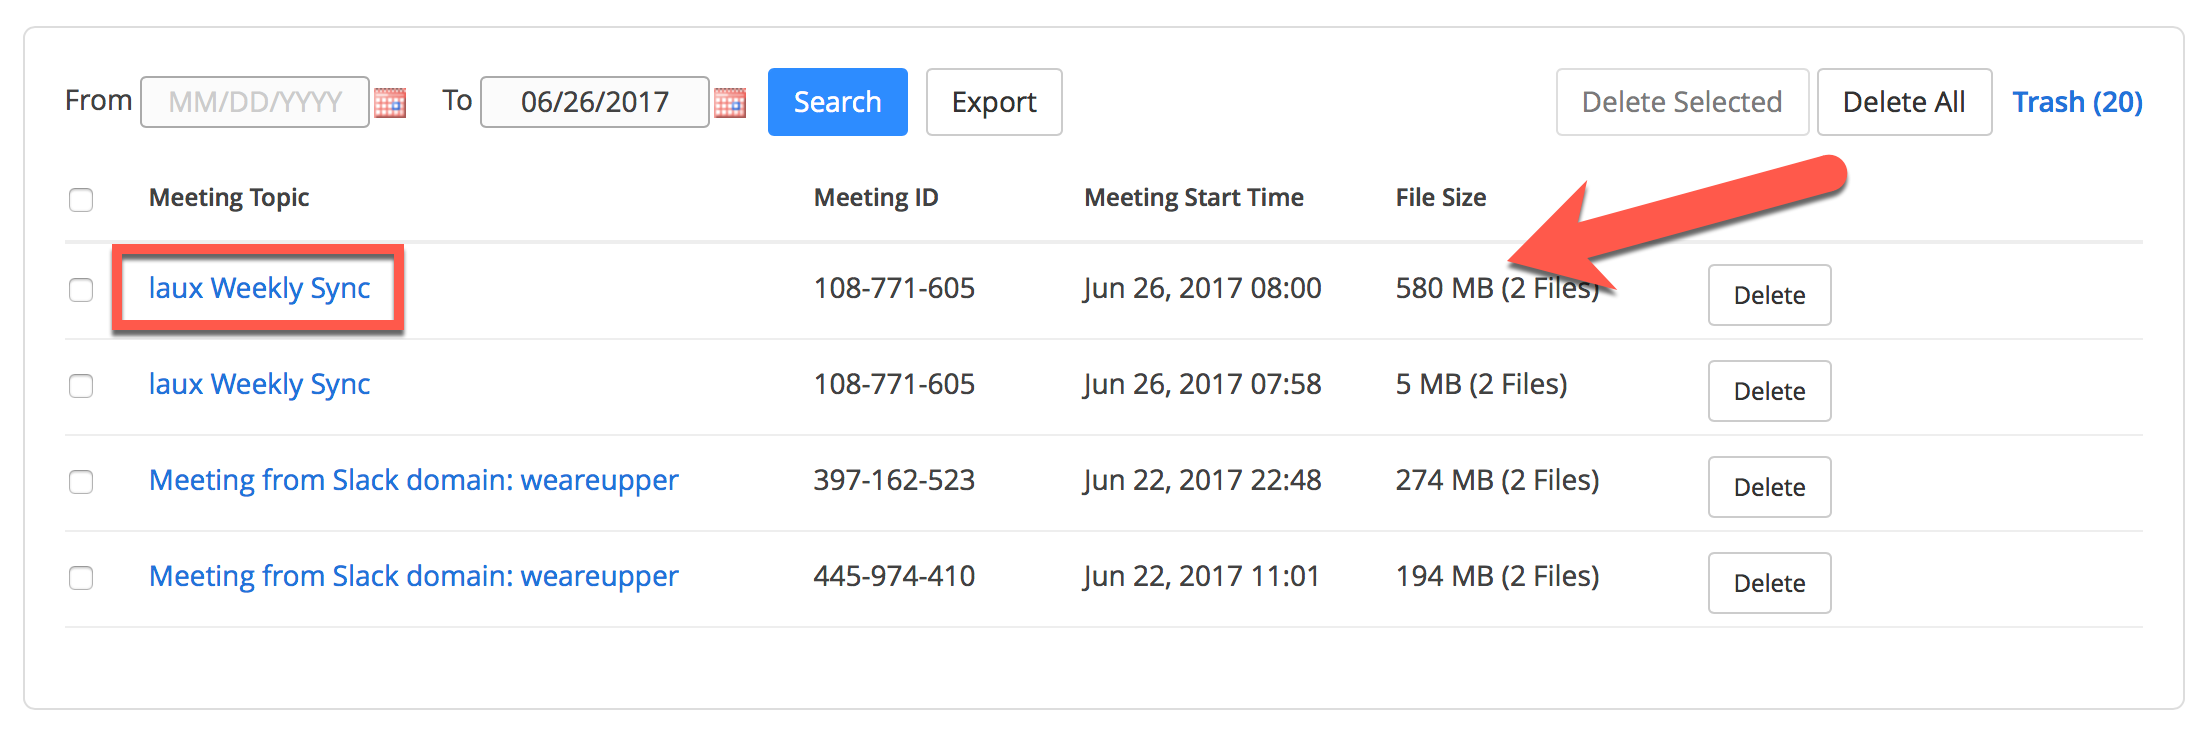
Task: Open the highlighted laux Weekly Sync recording
Action: click(x=259, y=288)
